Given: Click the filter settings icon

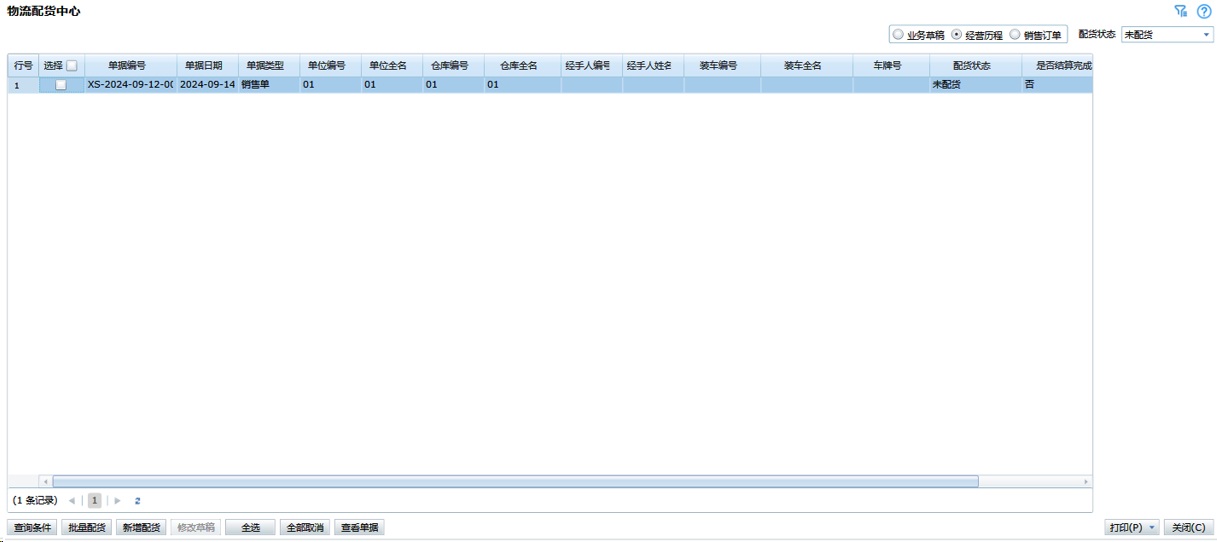Looking at the screenshot, I should click(x=1181, y=11).
